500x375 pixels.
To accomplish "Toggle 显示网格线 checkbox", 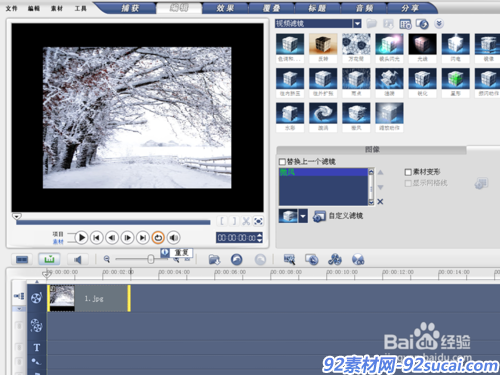I will coord(408,183).
